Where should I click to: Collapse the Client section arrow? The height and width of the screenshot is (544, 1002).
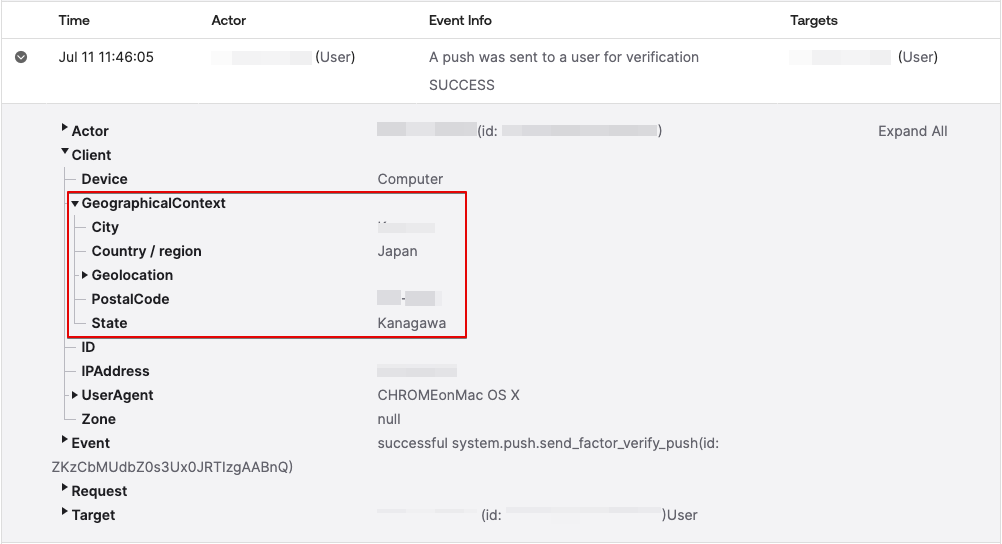[x=65, y=153]
